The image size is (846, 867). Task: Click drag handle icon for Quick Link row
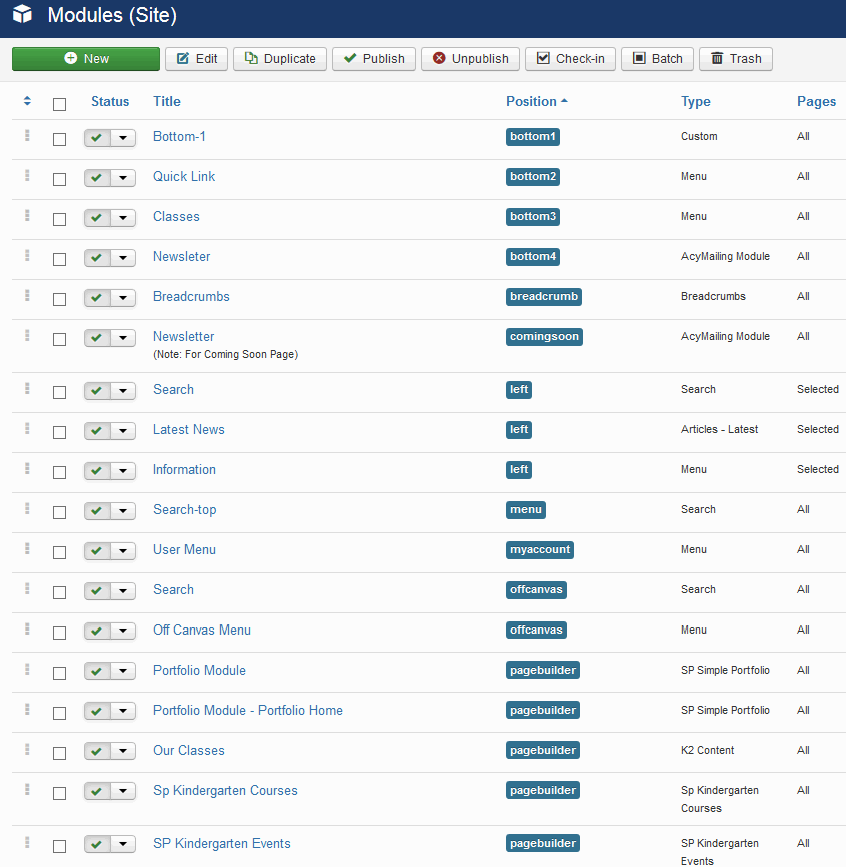(x=27, y=176)
